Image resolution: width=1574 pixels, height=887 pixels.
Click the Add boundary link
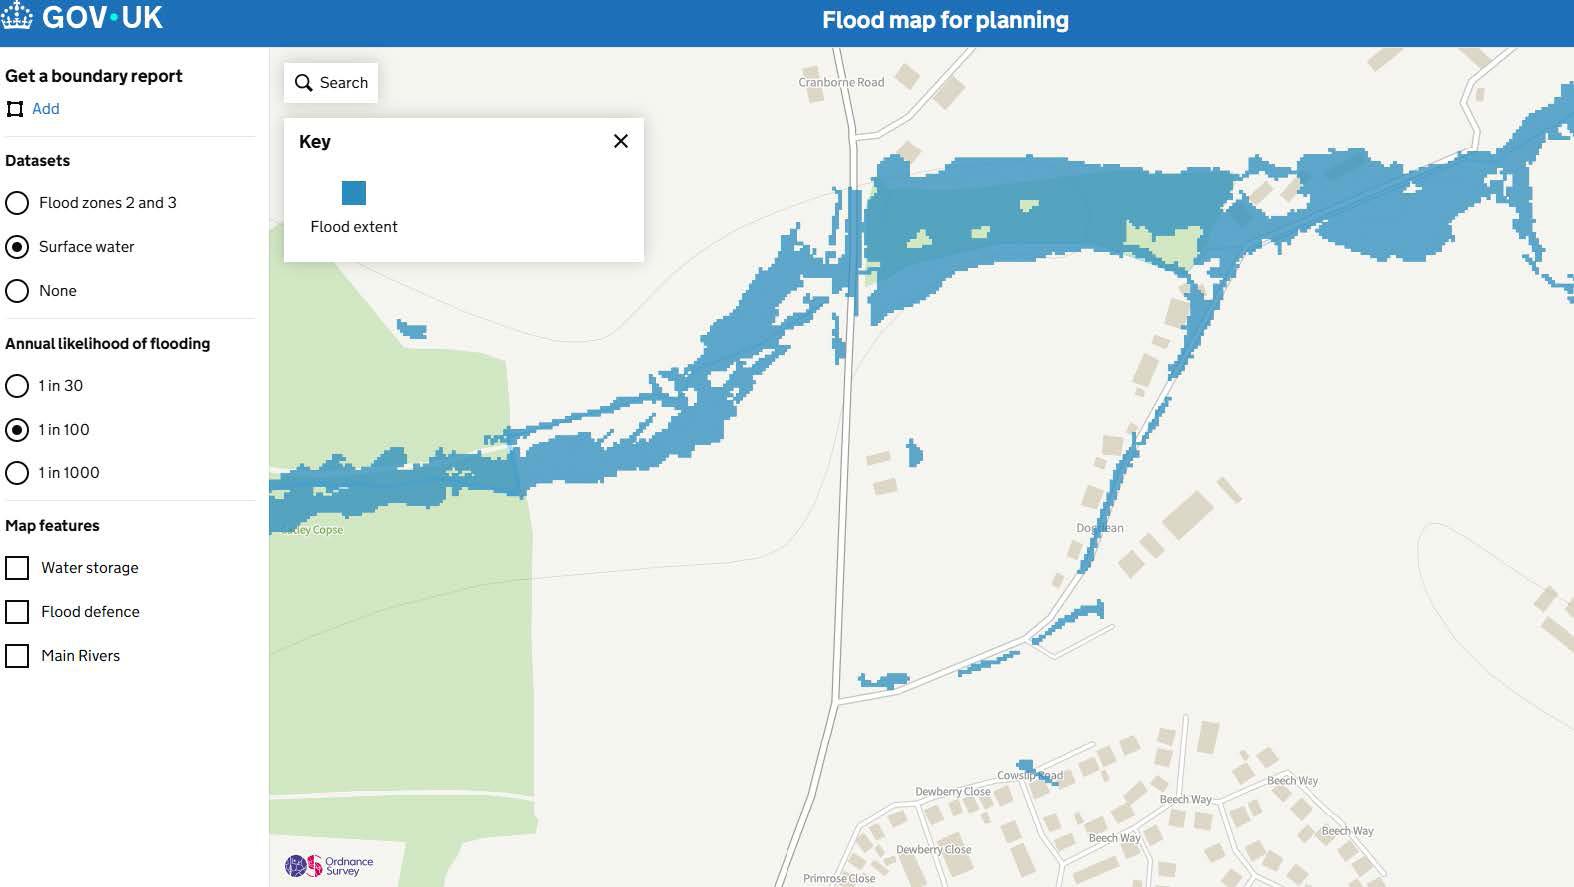pyautogui.click(x=45, y=109)
